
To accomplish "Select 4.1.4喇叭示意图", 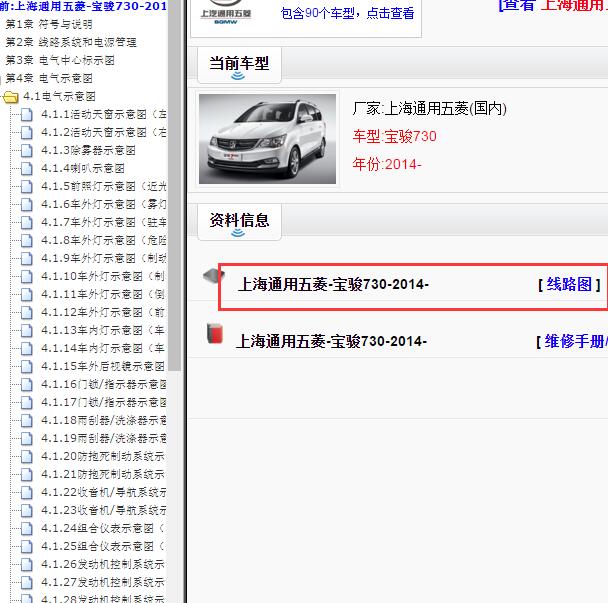I will pyautogui.click(x=83, y=168).
